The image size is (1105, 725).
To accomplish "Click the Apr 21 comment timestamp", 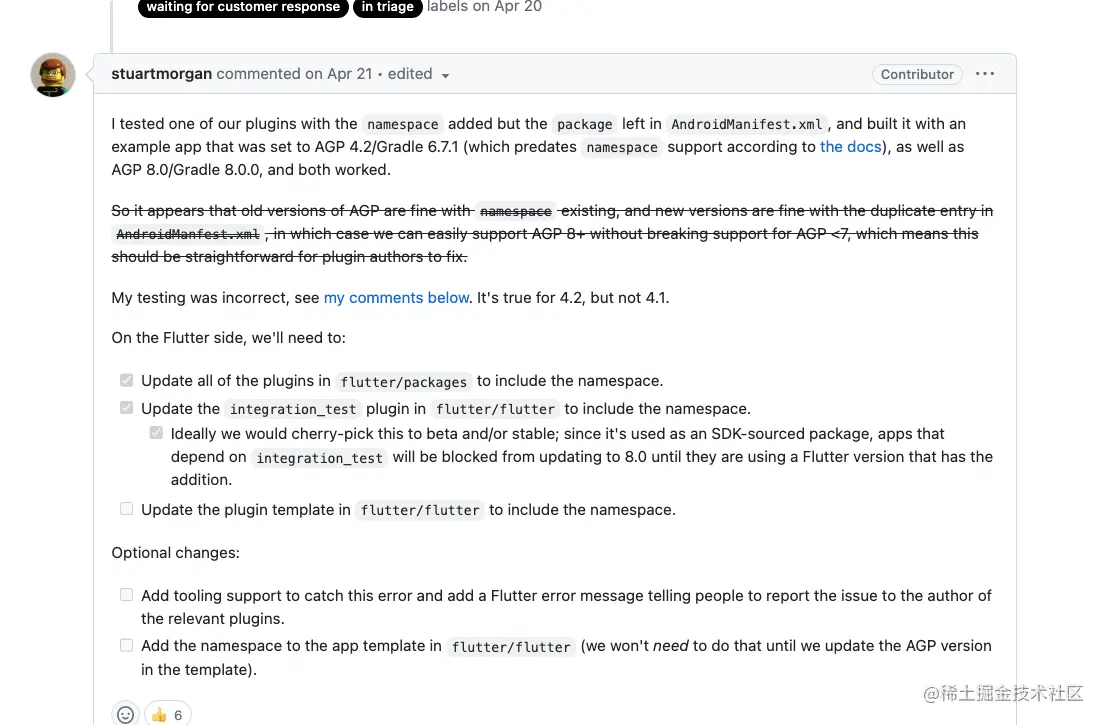I will (x=349, y=74).
